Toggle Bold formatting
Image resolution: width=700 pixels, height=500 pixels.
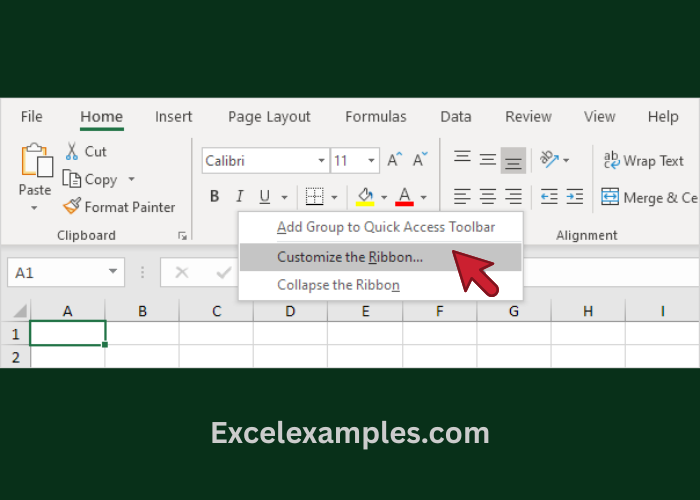[x=214, y=197]
